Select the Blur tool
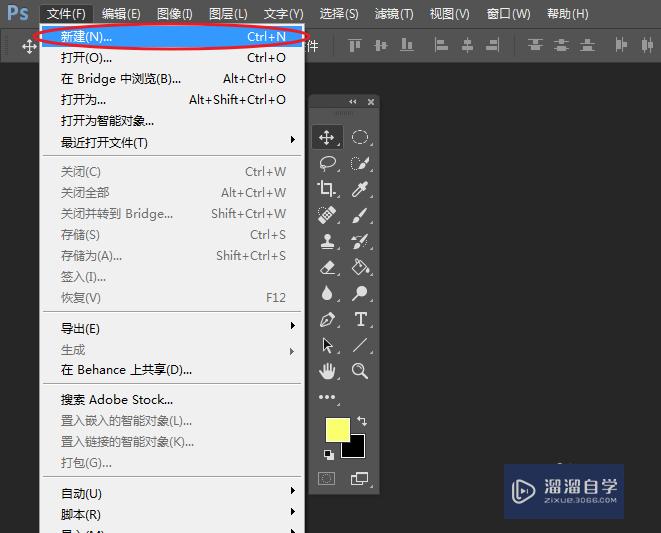Viewport: 661px width, 533px height. pos(327,293)
